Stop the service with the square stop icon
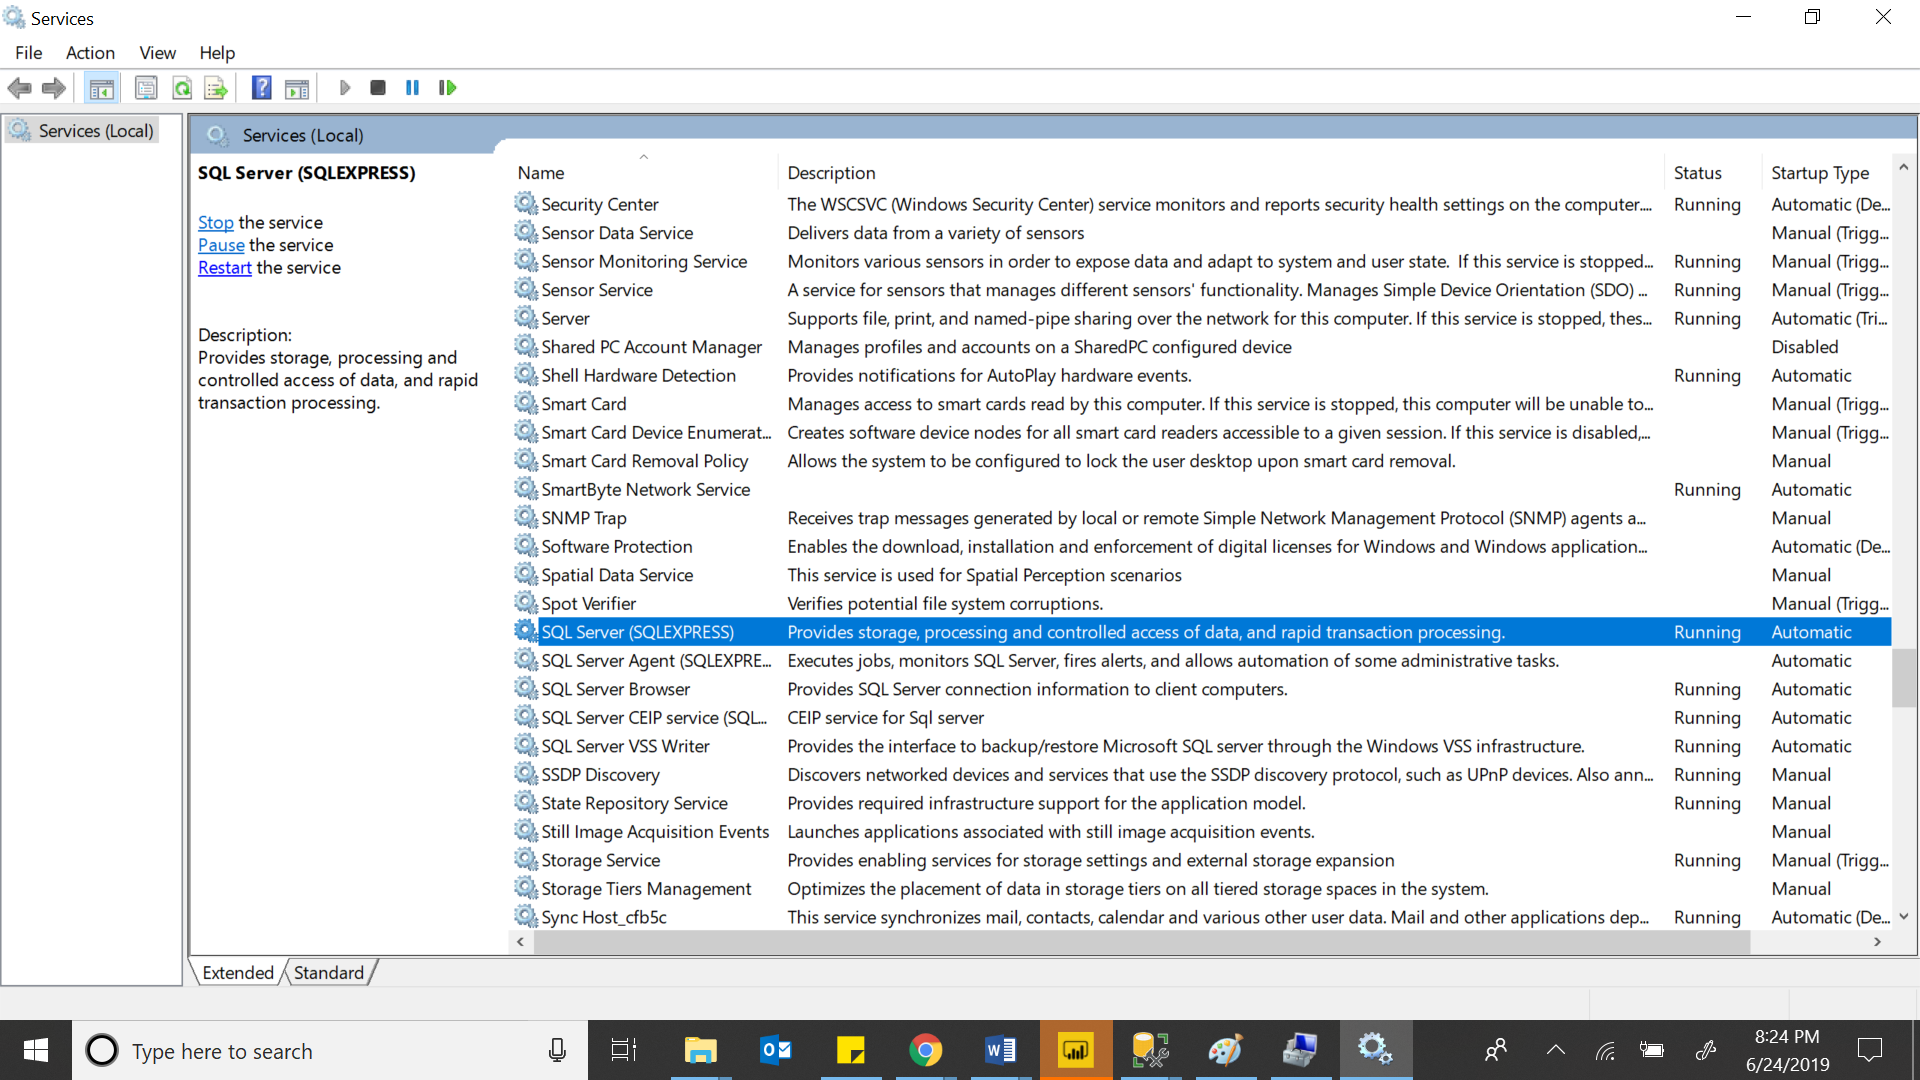 (x=378, y=88)
